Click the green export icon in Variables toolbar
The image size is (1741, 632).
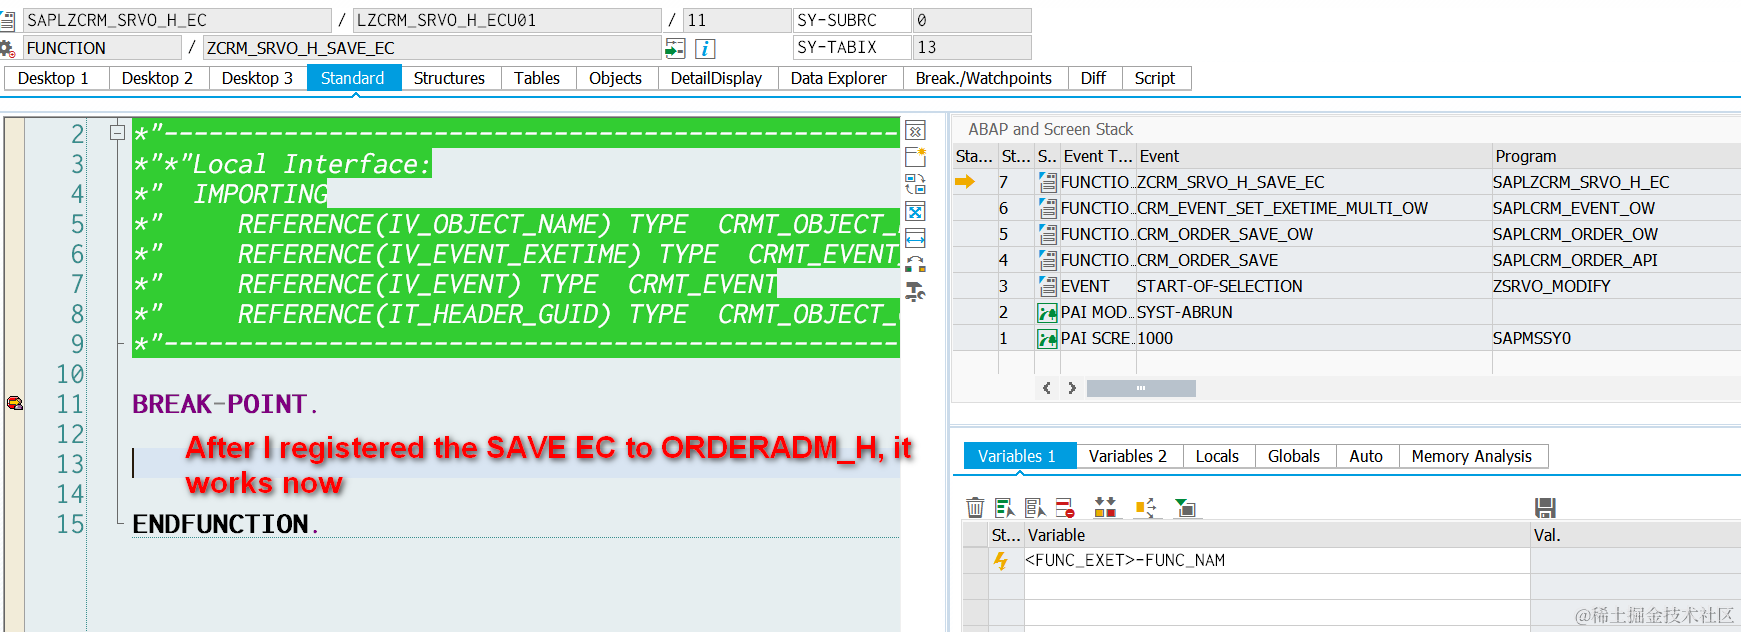pyautogui.click(x=1185, y=507)
